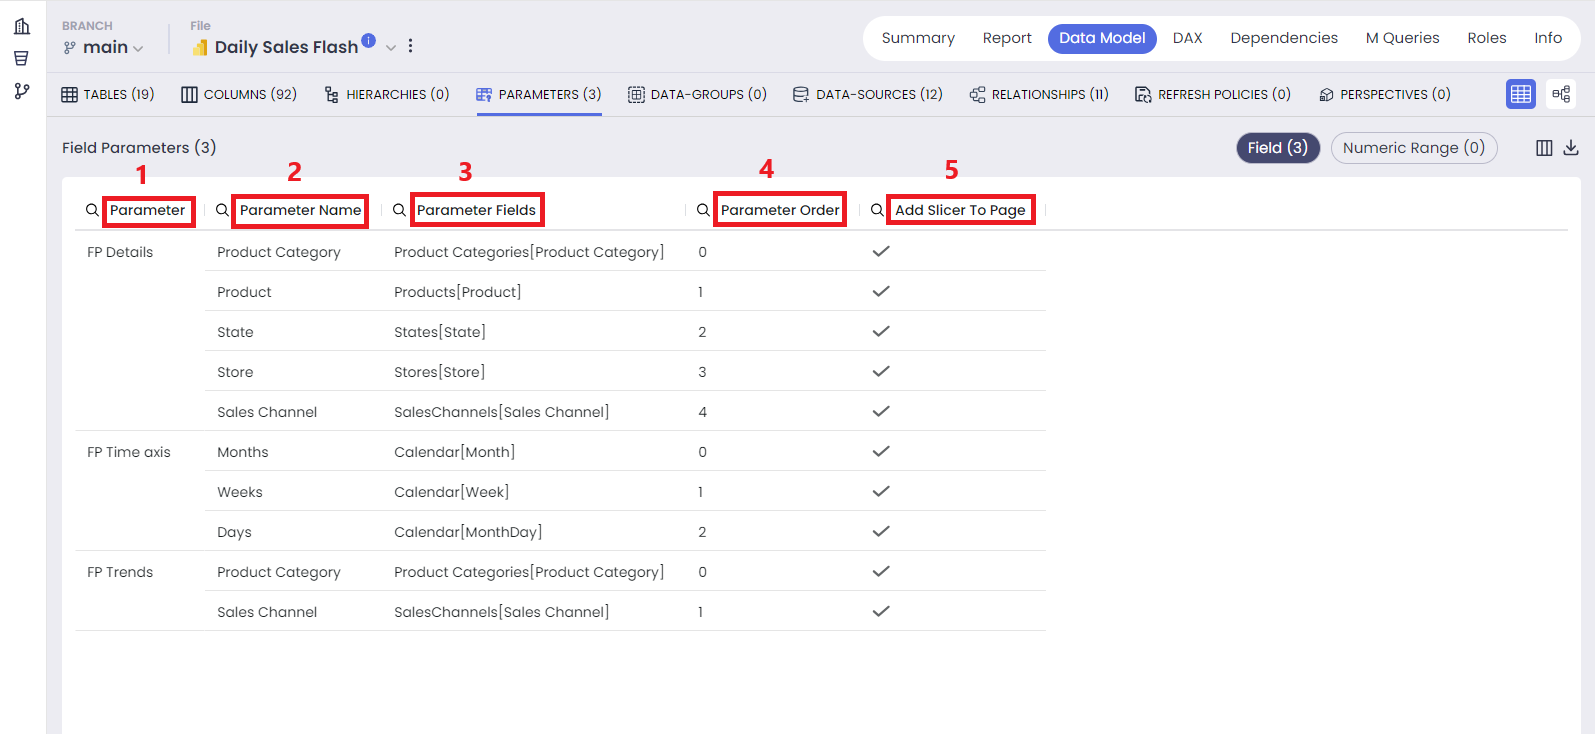Click the slicer checkmark in State row

tap(881, 331)
